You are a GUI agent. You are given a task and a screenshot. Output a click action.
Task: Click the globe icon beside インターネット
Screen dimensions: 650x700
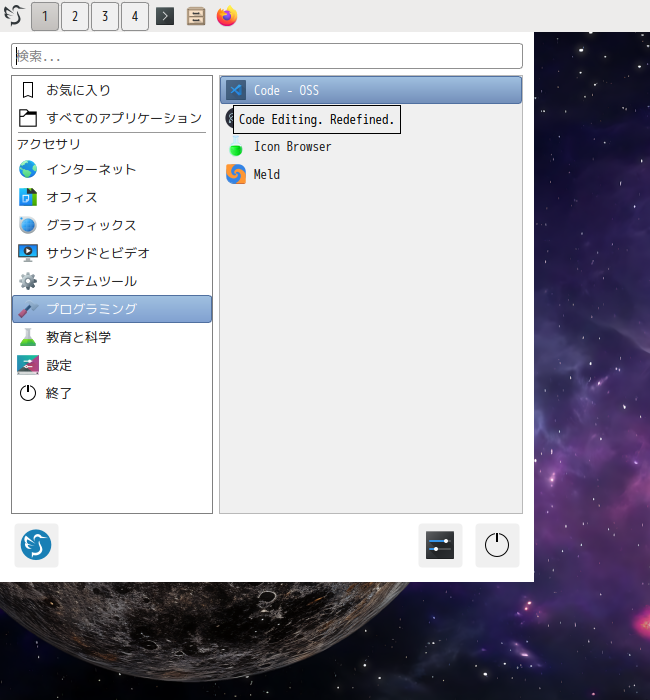point(28,169)
